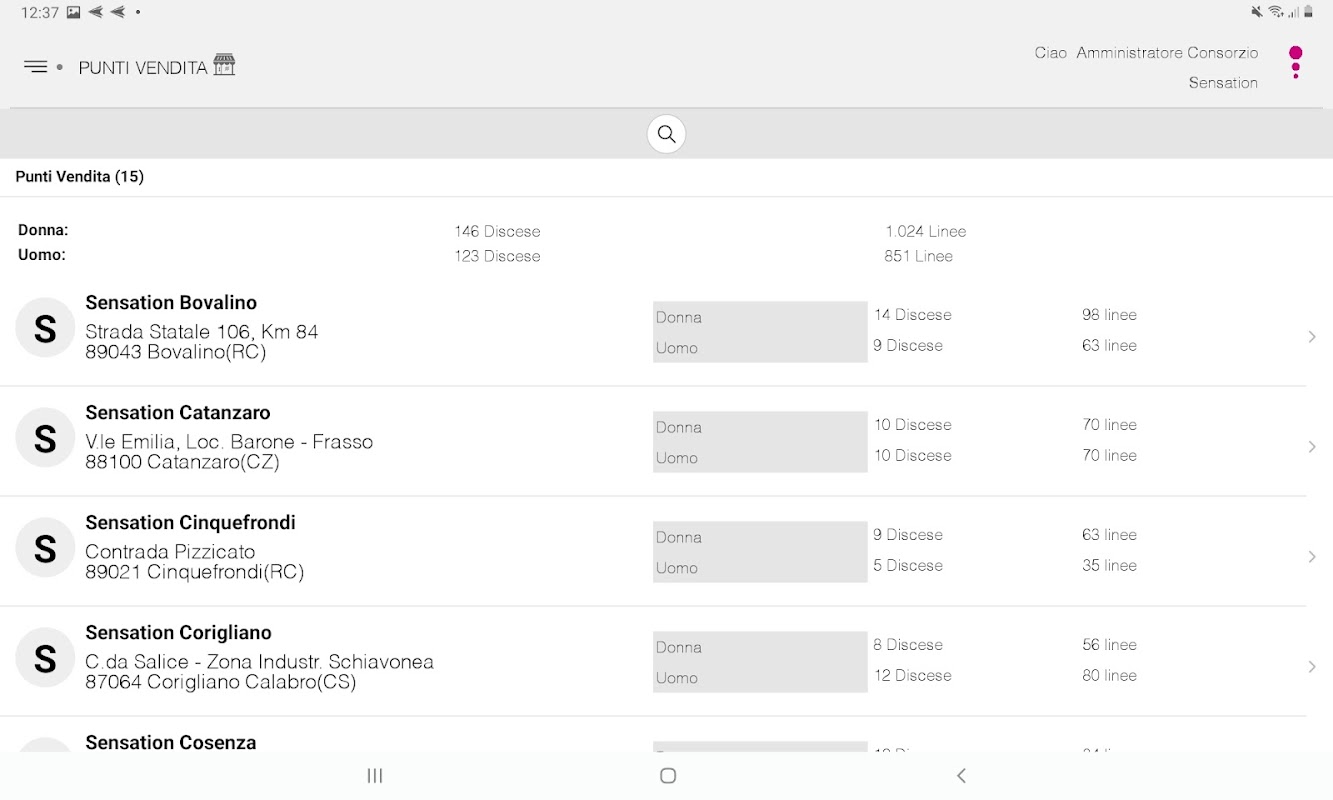Open the hamburger navigation menu
This screenshot has width=1333, height=800.
[x=36, y=67]
